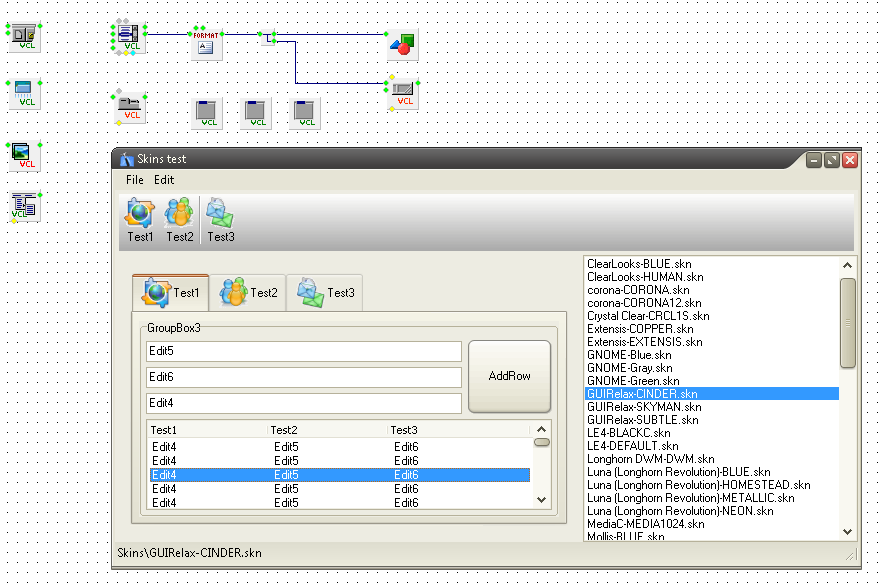Open the File menu
886x588 pixels.
pyautogui.click(x=134, y=180)
